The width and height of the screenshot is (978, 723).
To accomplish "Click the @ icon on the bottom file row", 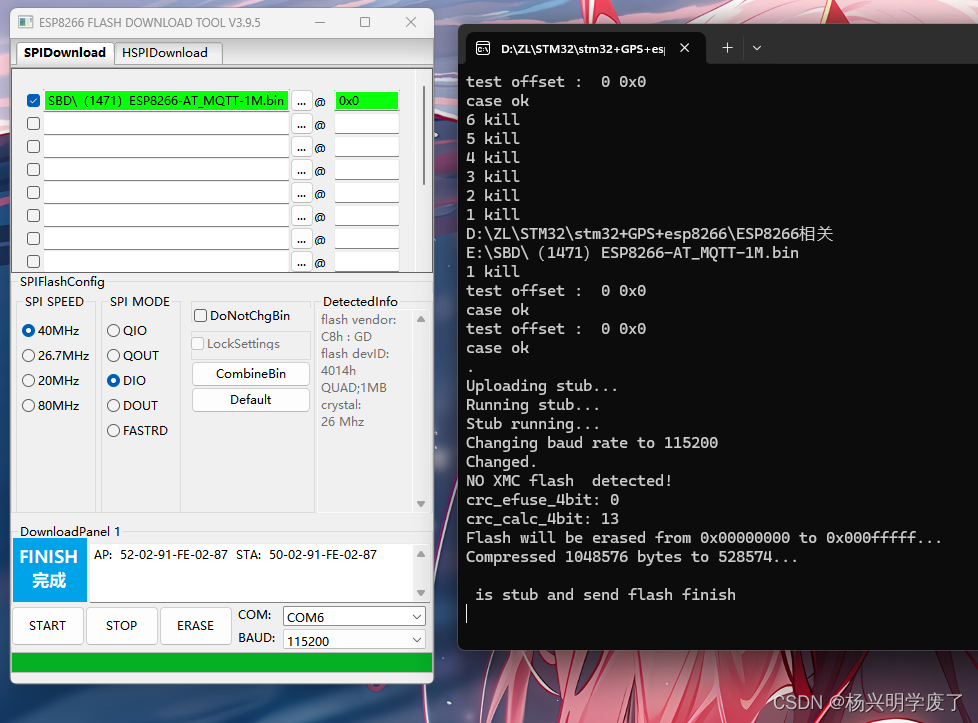I will pos(319,261).
